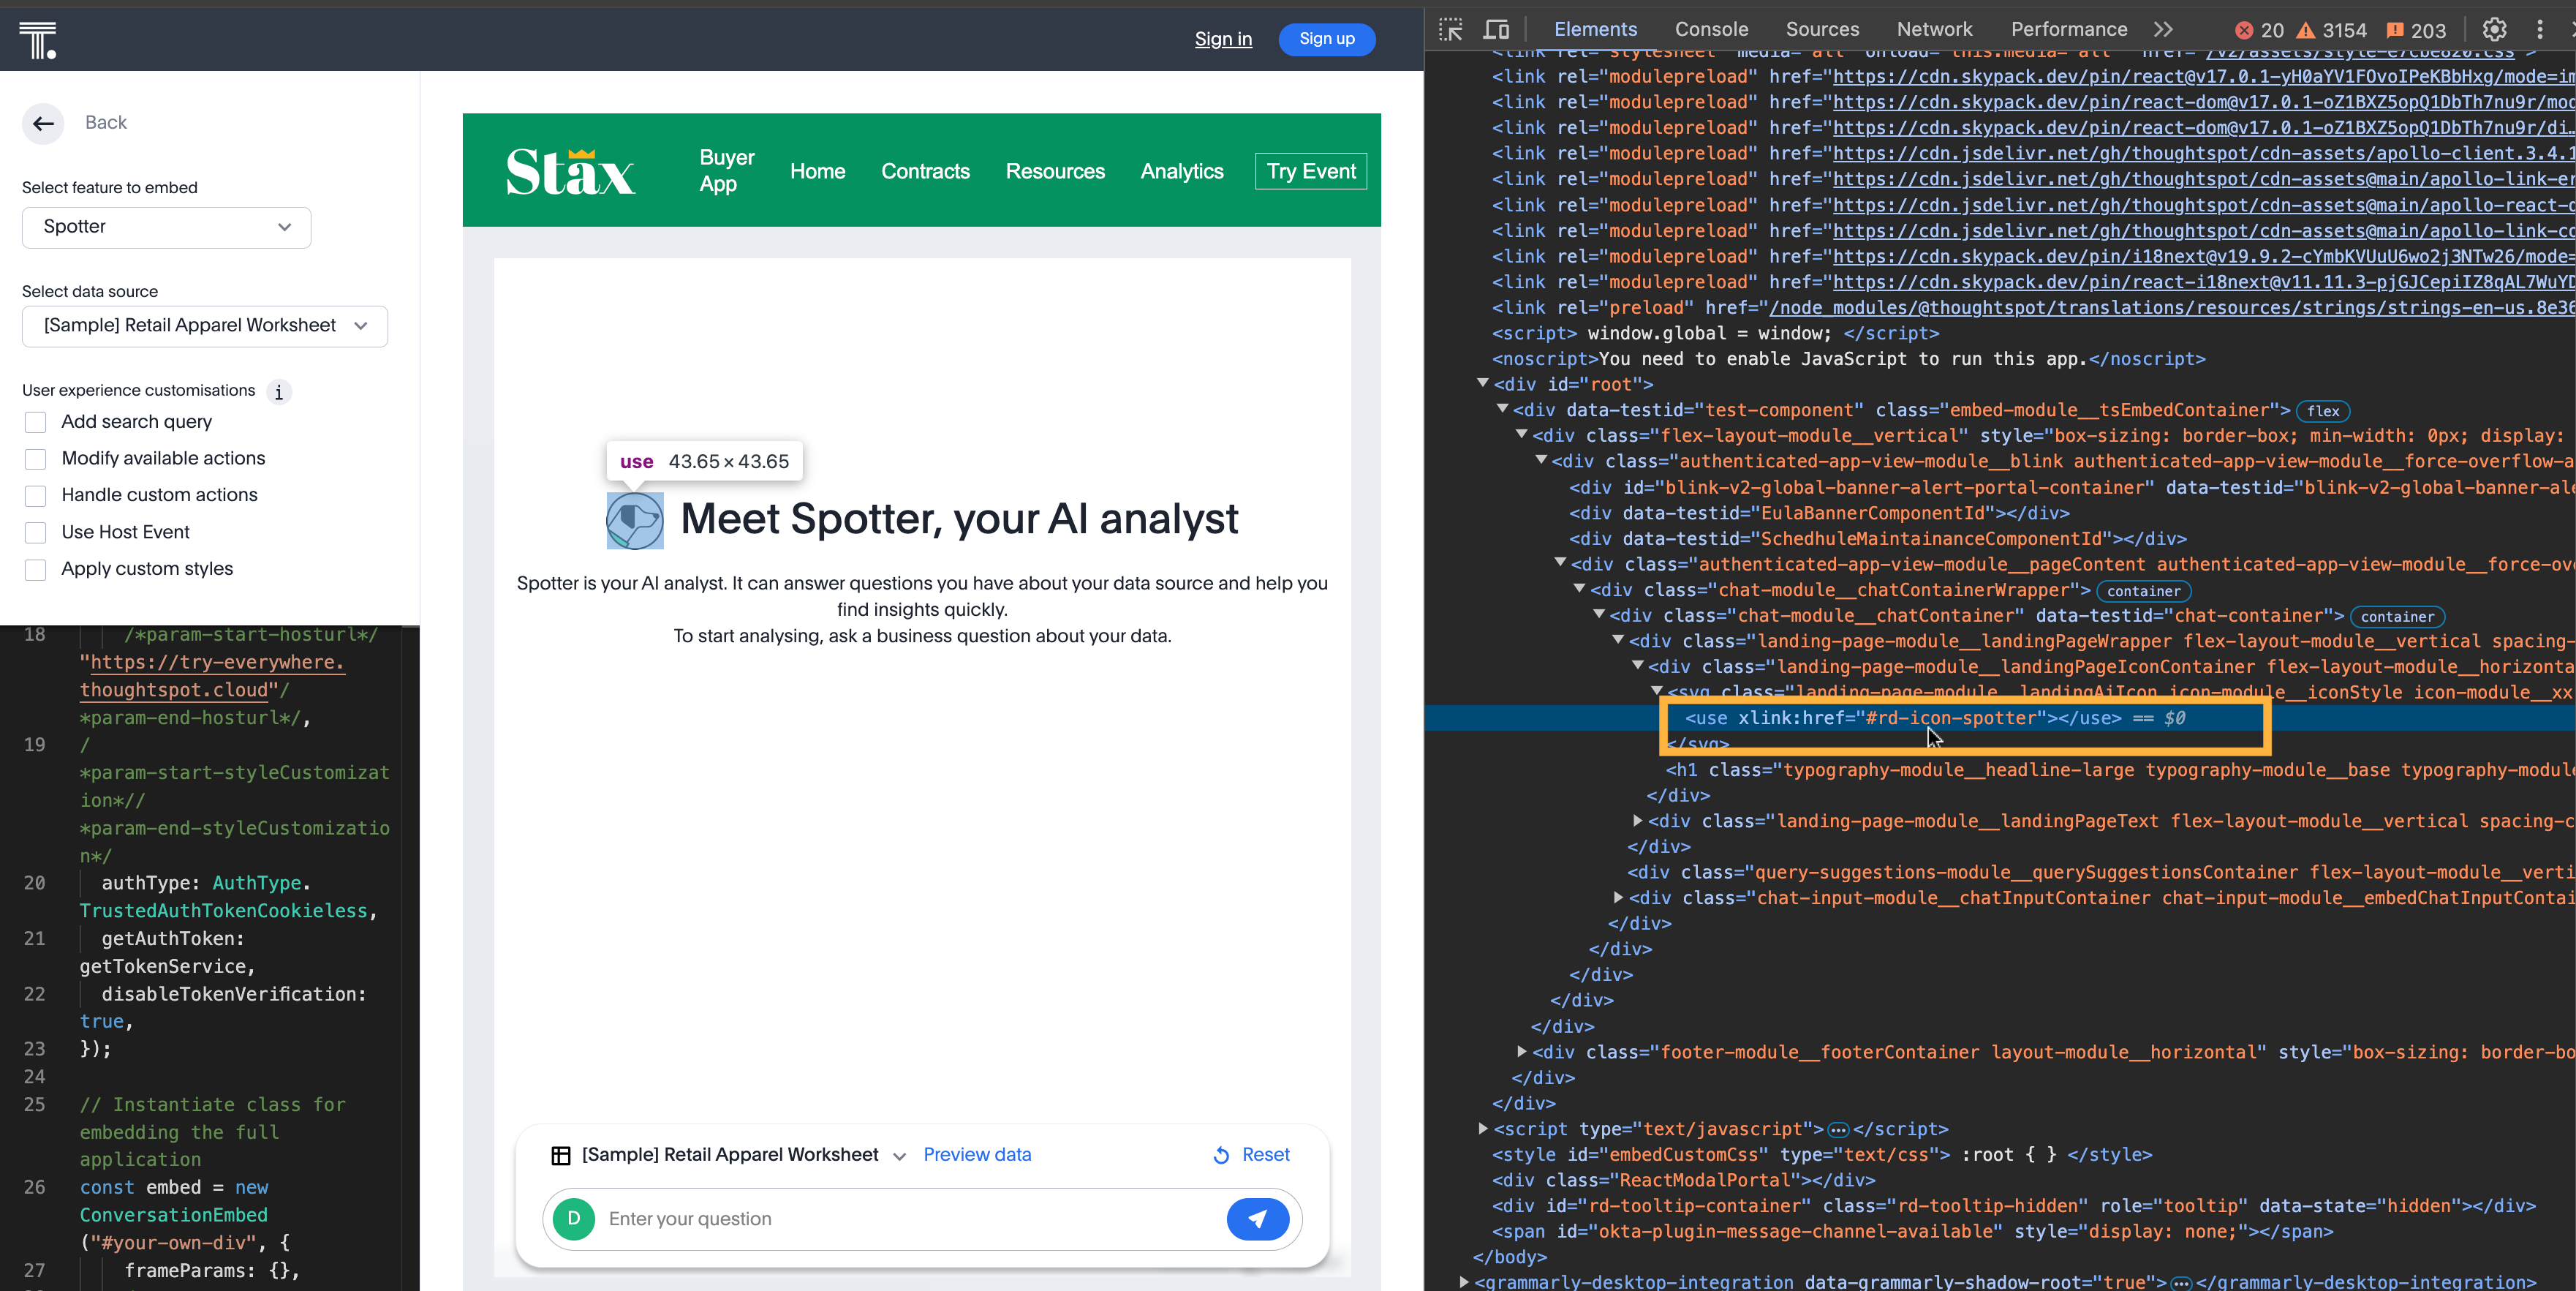Image resolution: width=2576 pixels, height=1291 pixels.
Task: Select the embedCustomCss style element
Action: [x=1821, y=1155]
